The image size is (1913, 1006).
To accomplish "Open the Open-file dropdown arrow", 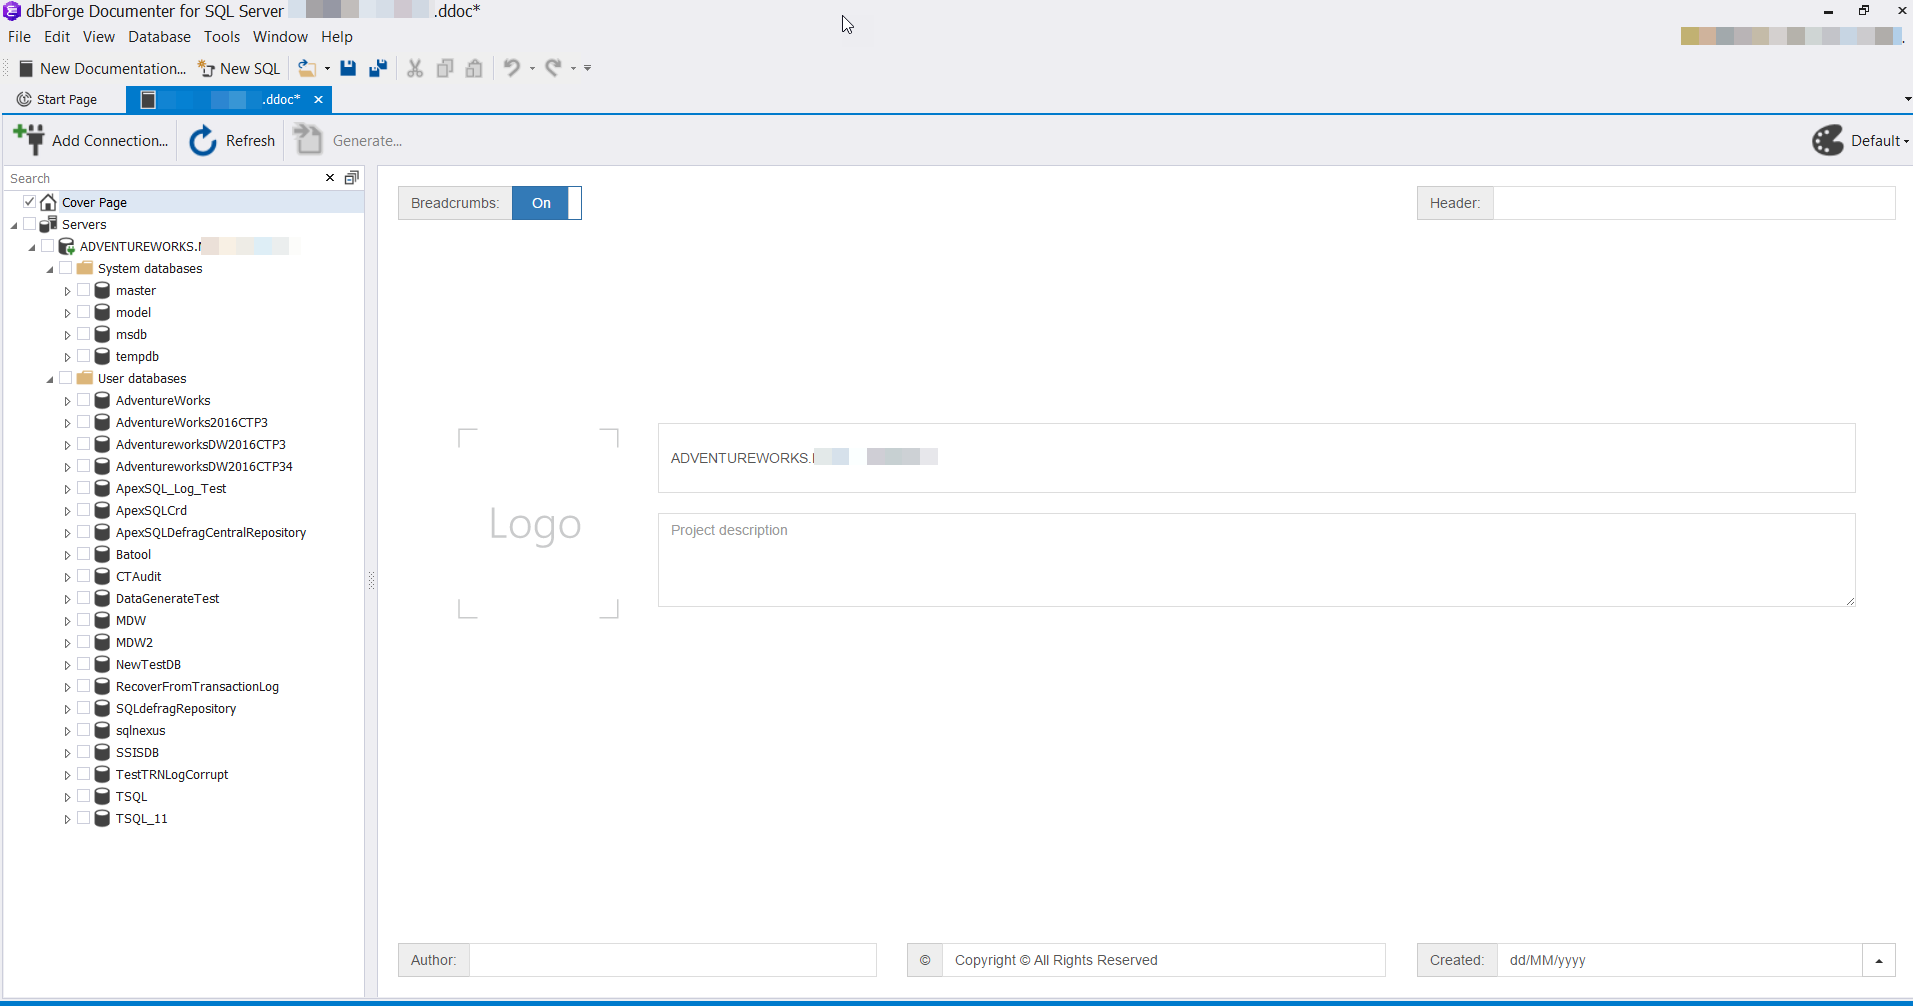I will tap(327, 68).
